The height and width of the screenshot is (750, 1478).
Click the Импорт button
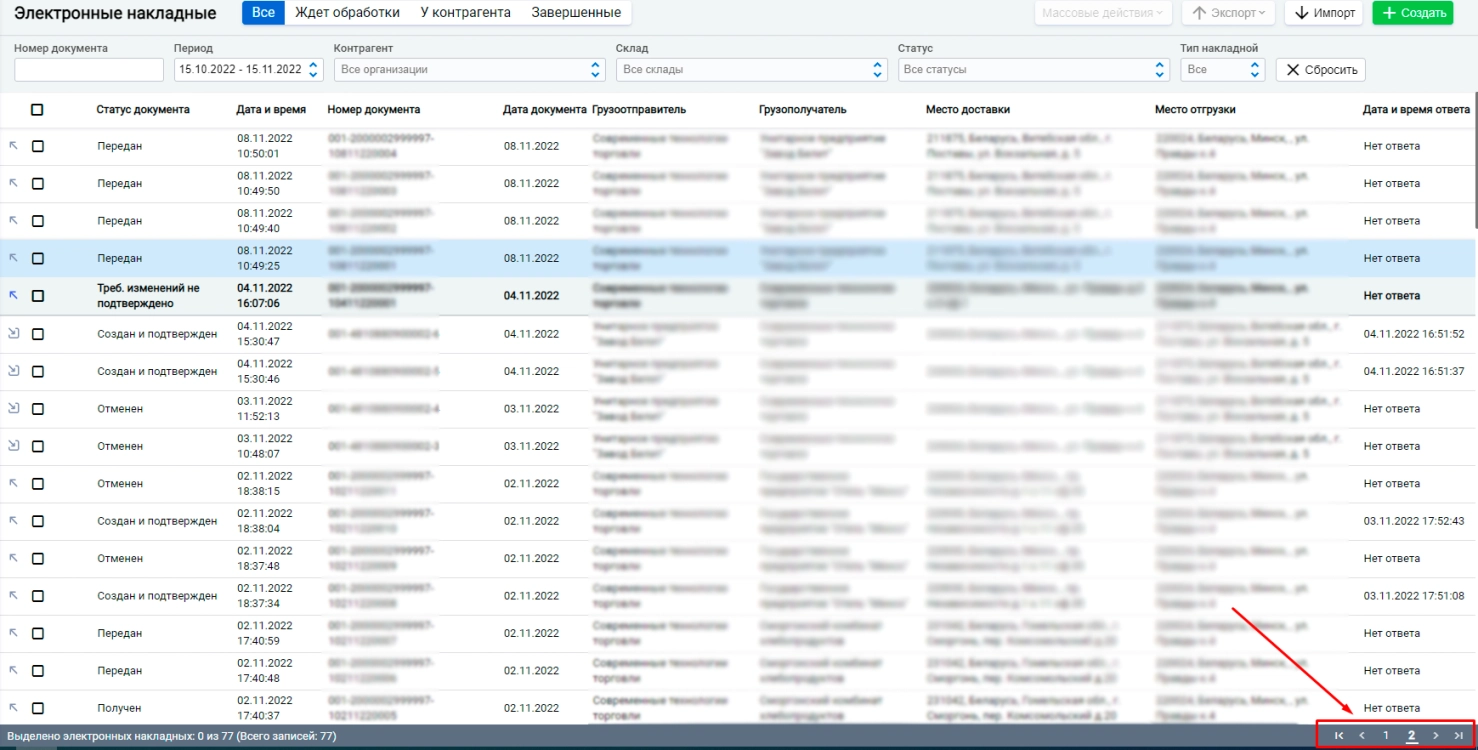1324,13
